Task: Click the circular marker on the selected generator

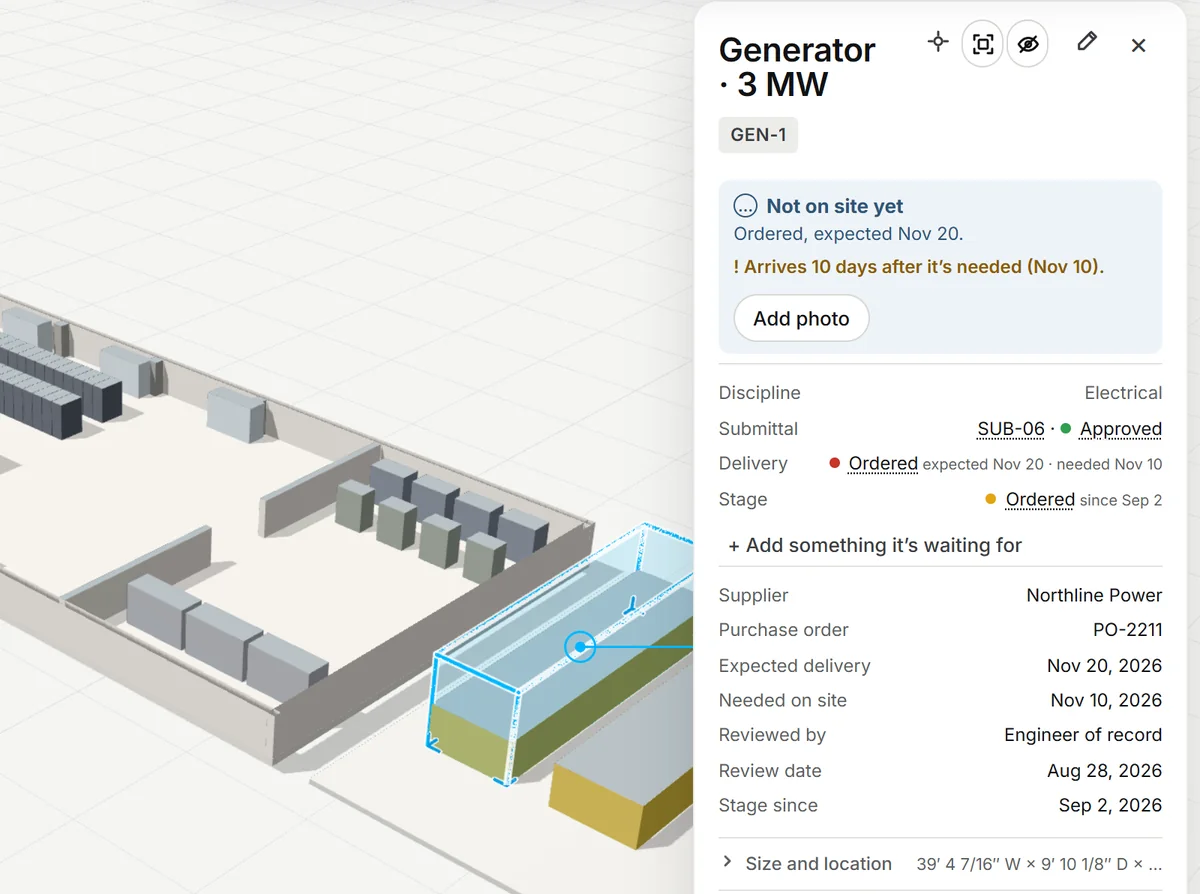Action: tap(580, 647)
